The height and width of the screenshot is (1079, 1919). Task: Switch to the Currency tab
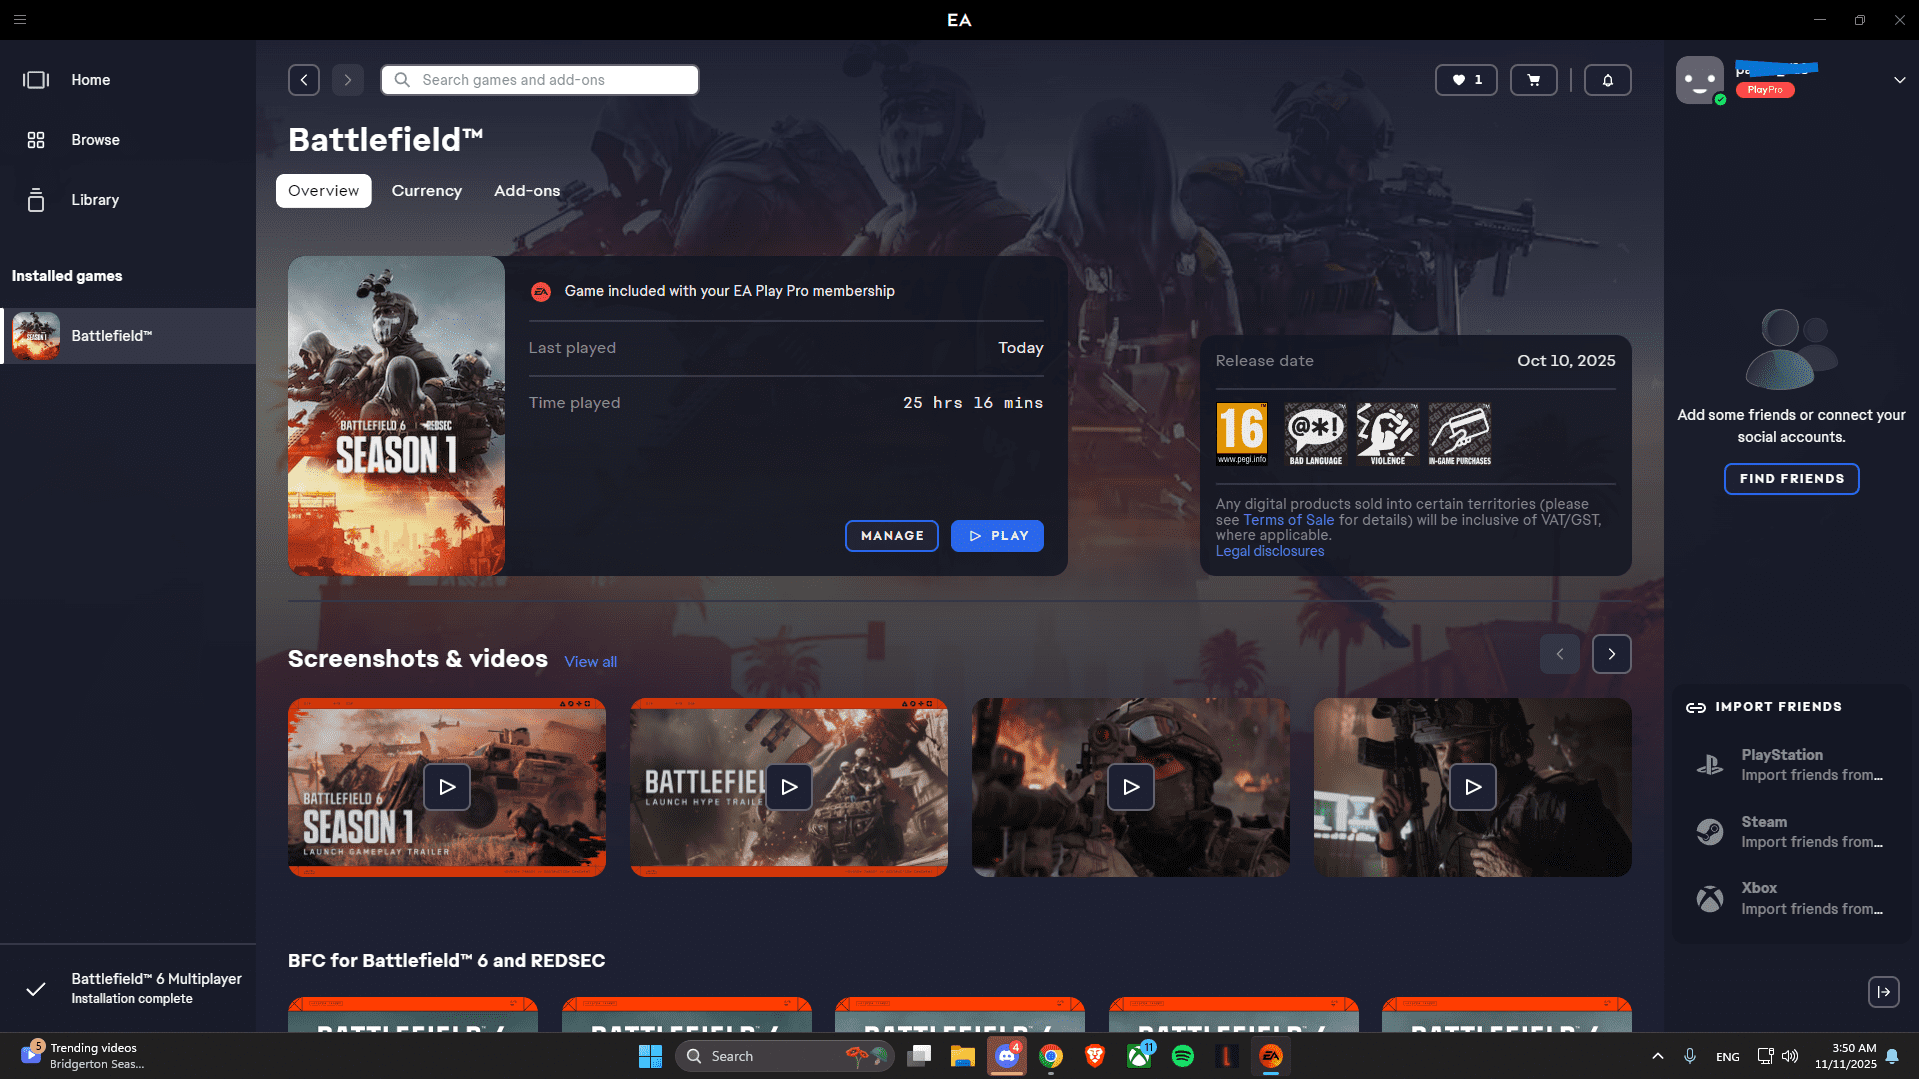[426, 191]
